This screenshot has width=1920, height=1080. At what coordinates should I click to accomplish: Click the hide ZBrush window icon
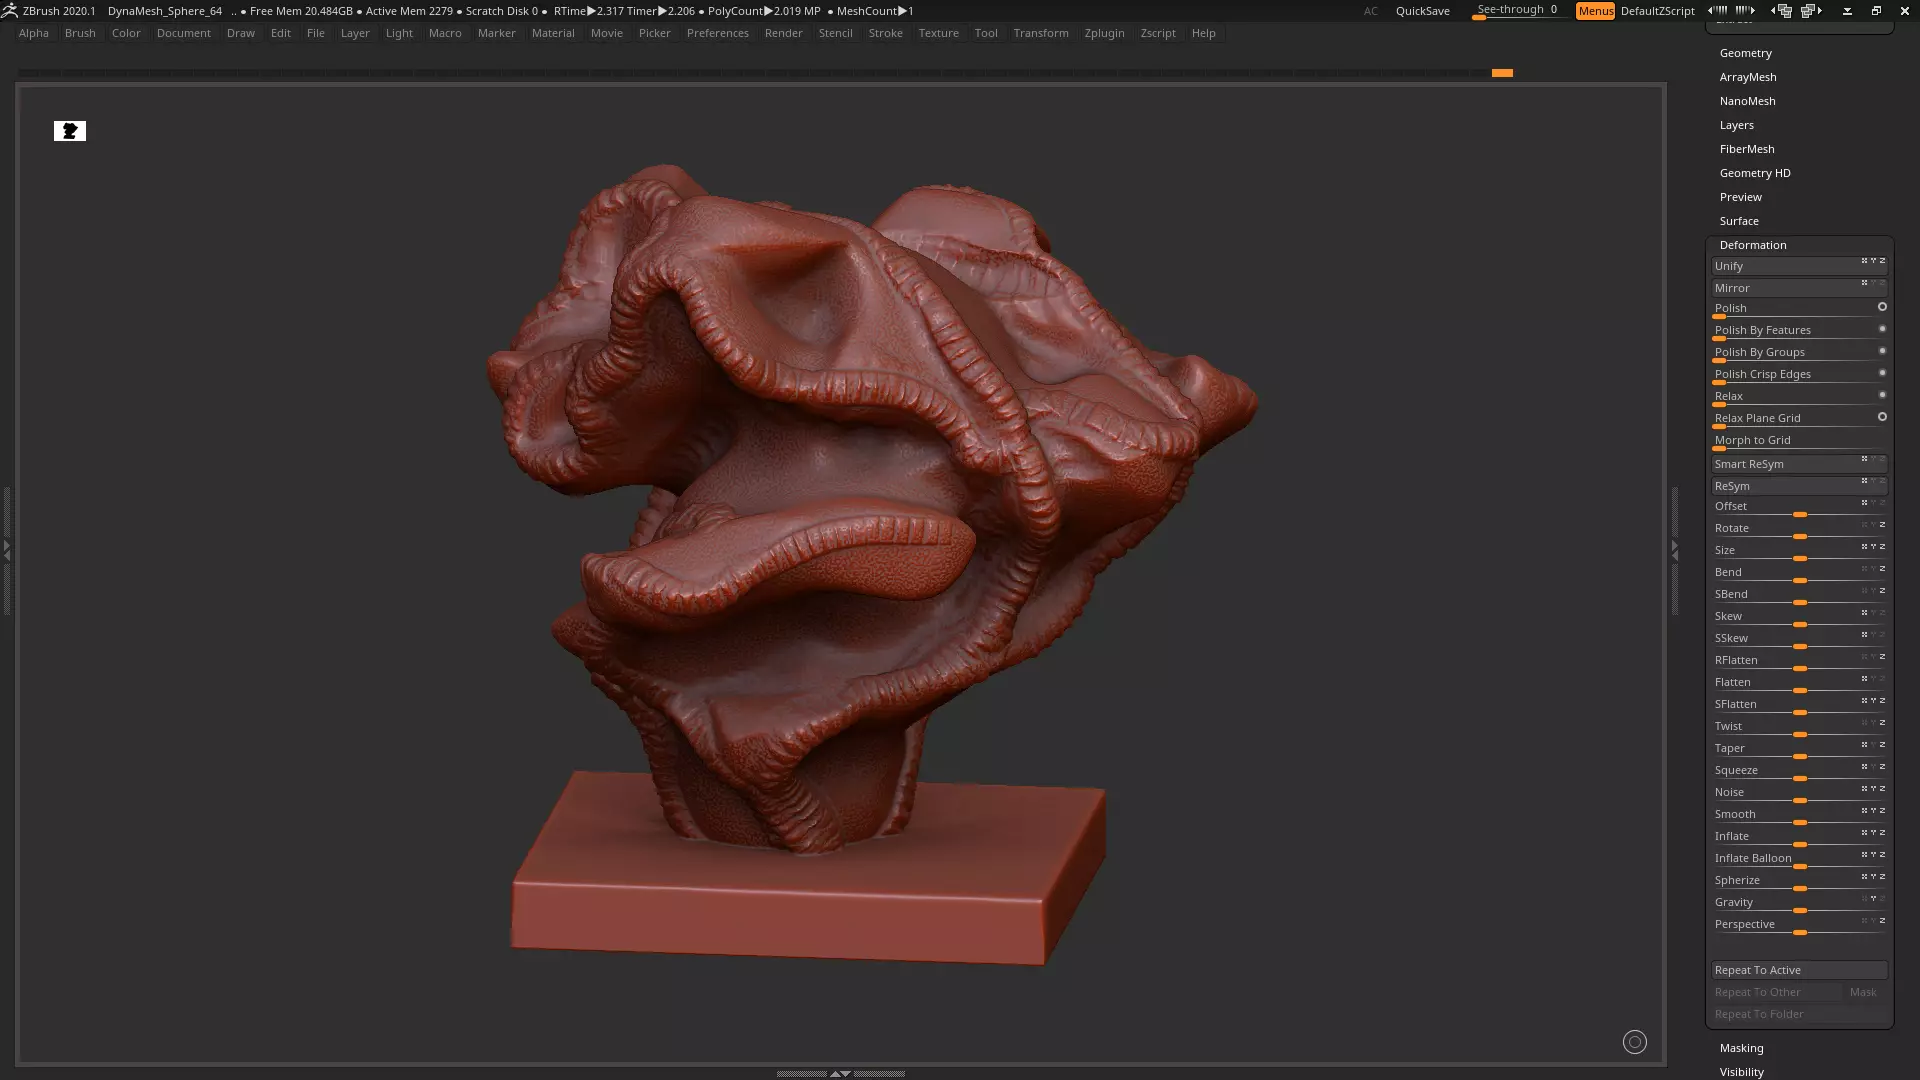tap(1847, 11)
